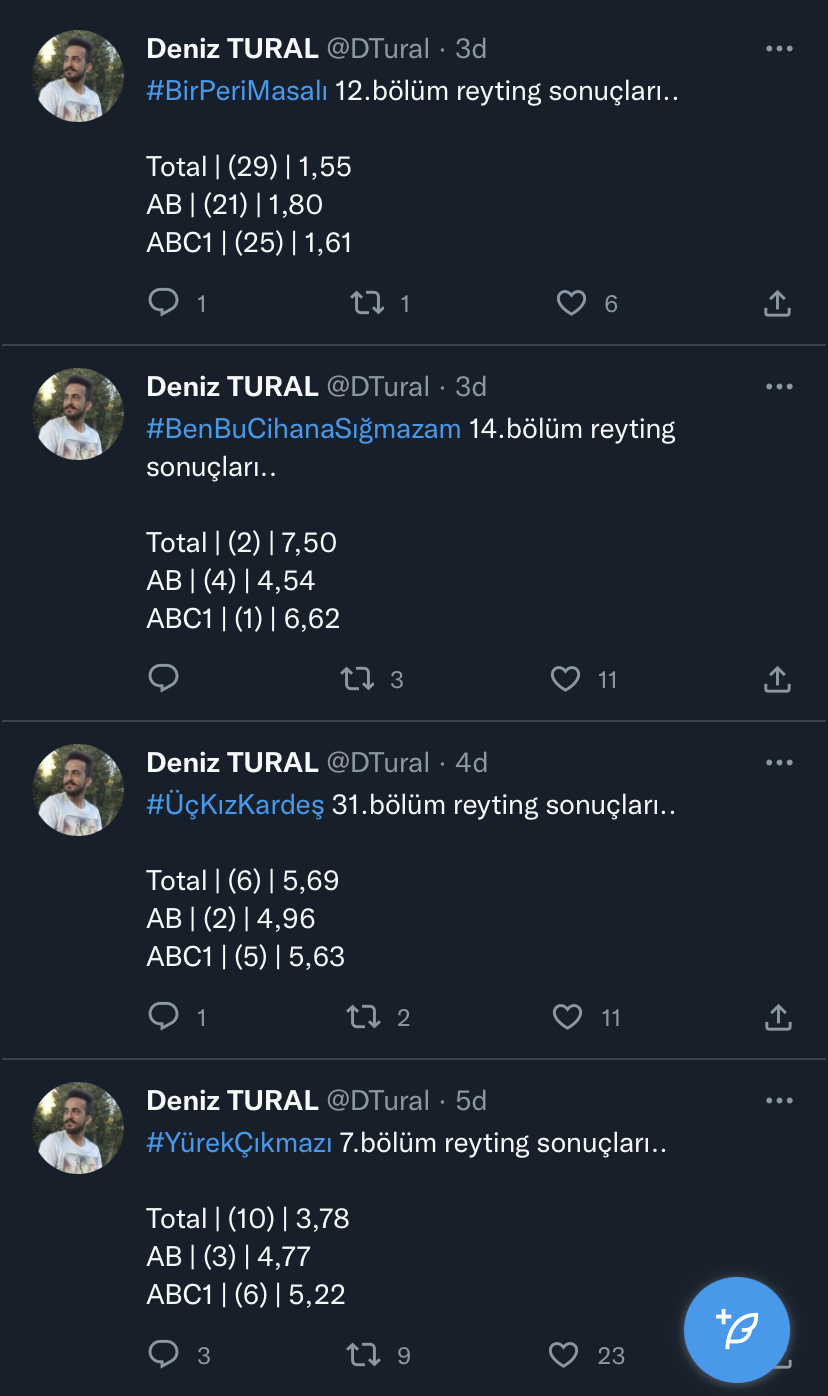
Task: Share the BirPeriMasalı tweet
Action: pyautogui.click(x=777, y=303)
